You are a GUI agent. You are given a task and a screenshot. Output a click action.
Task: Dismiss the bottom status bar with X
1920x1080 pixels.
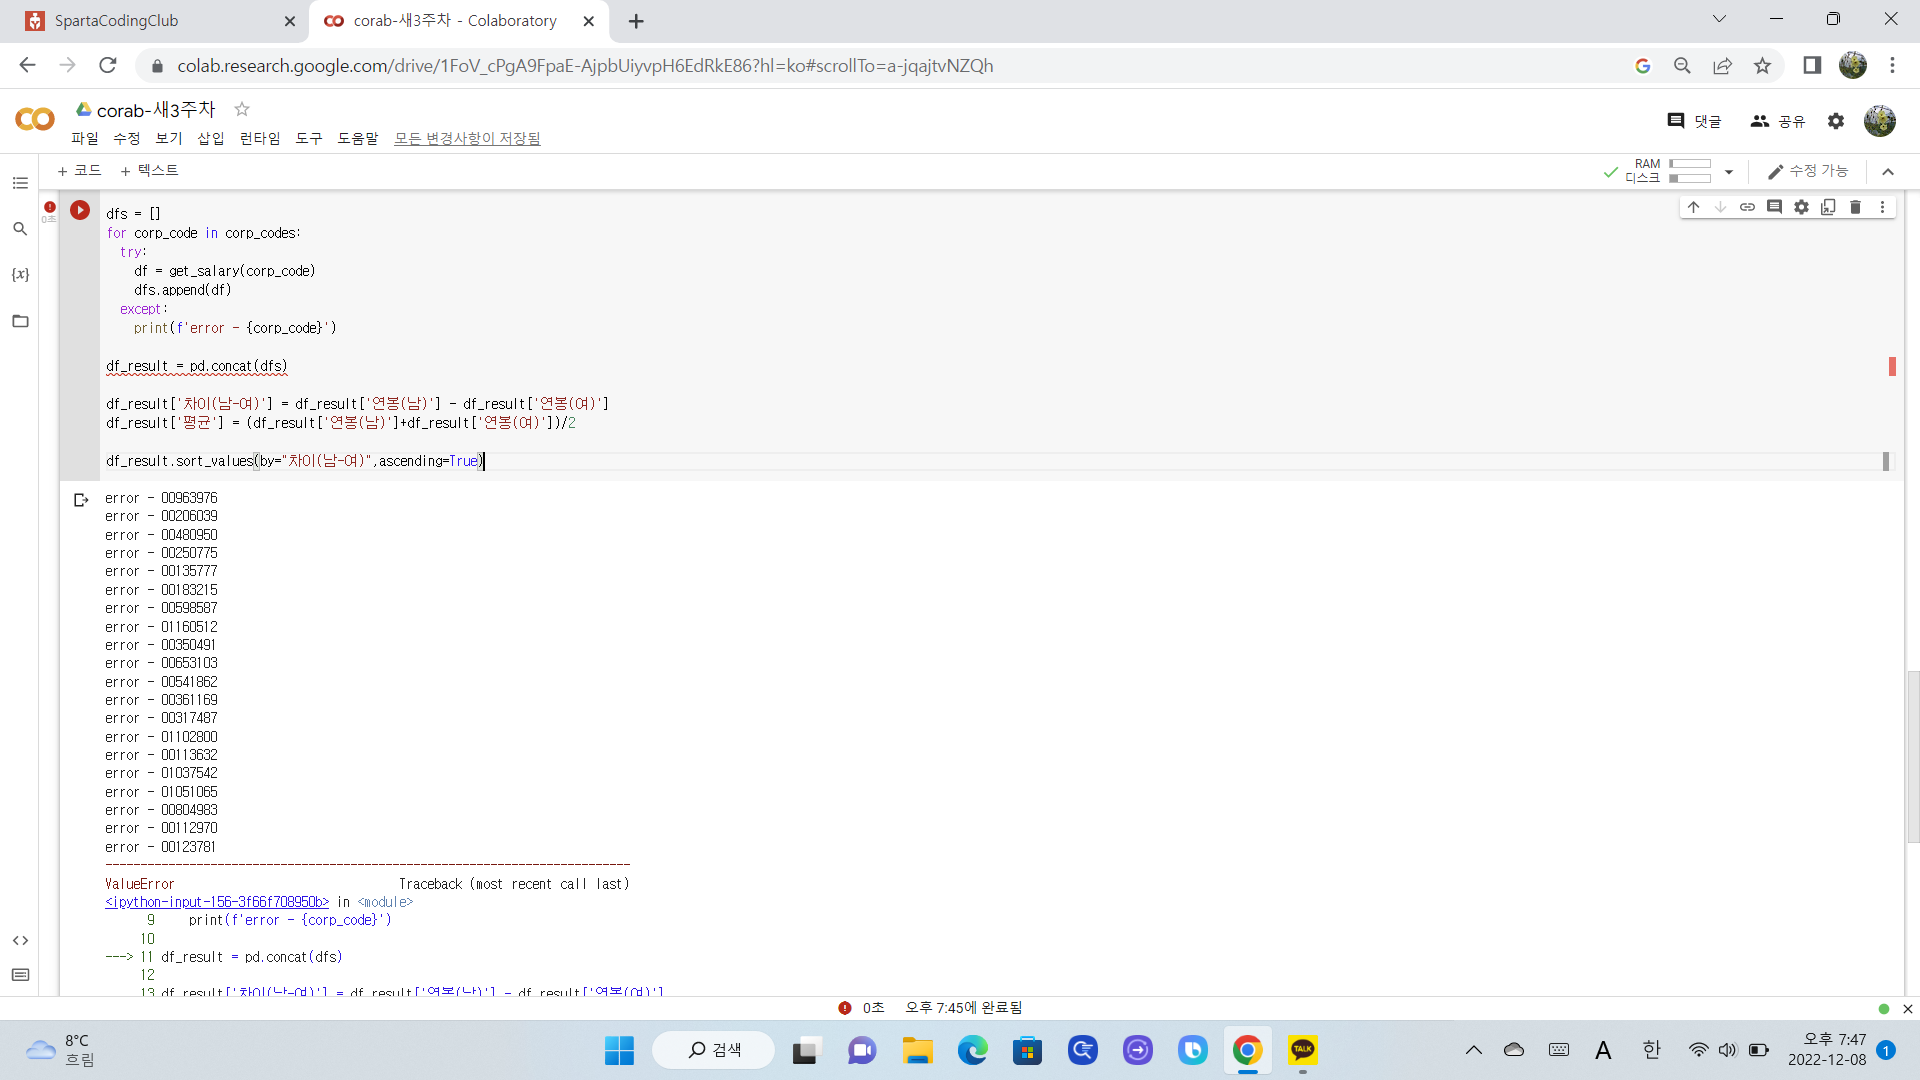point(1907,1009)
